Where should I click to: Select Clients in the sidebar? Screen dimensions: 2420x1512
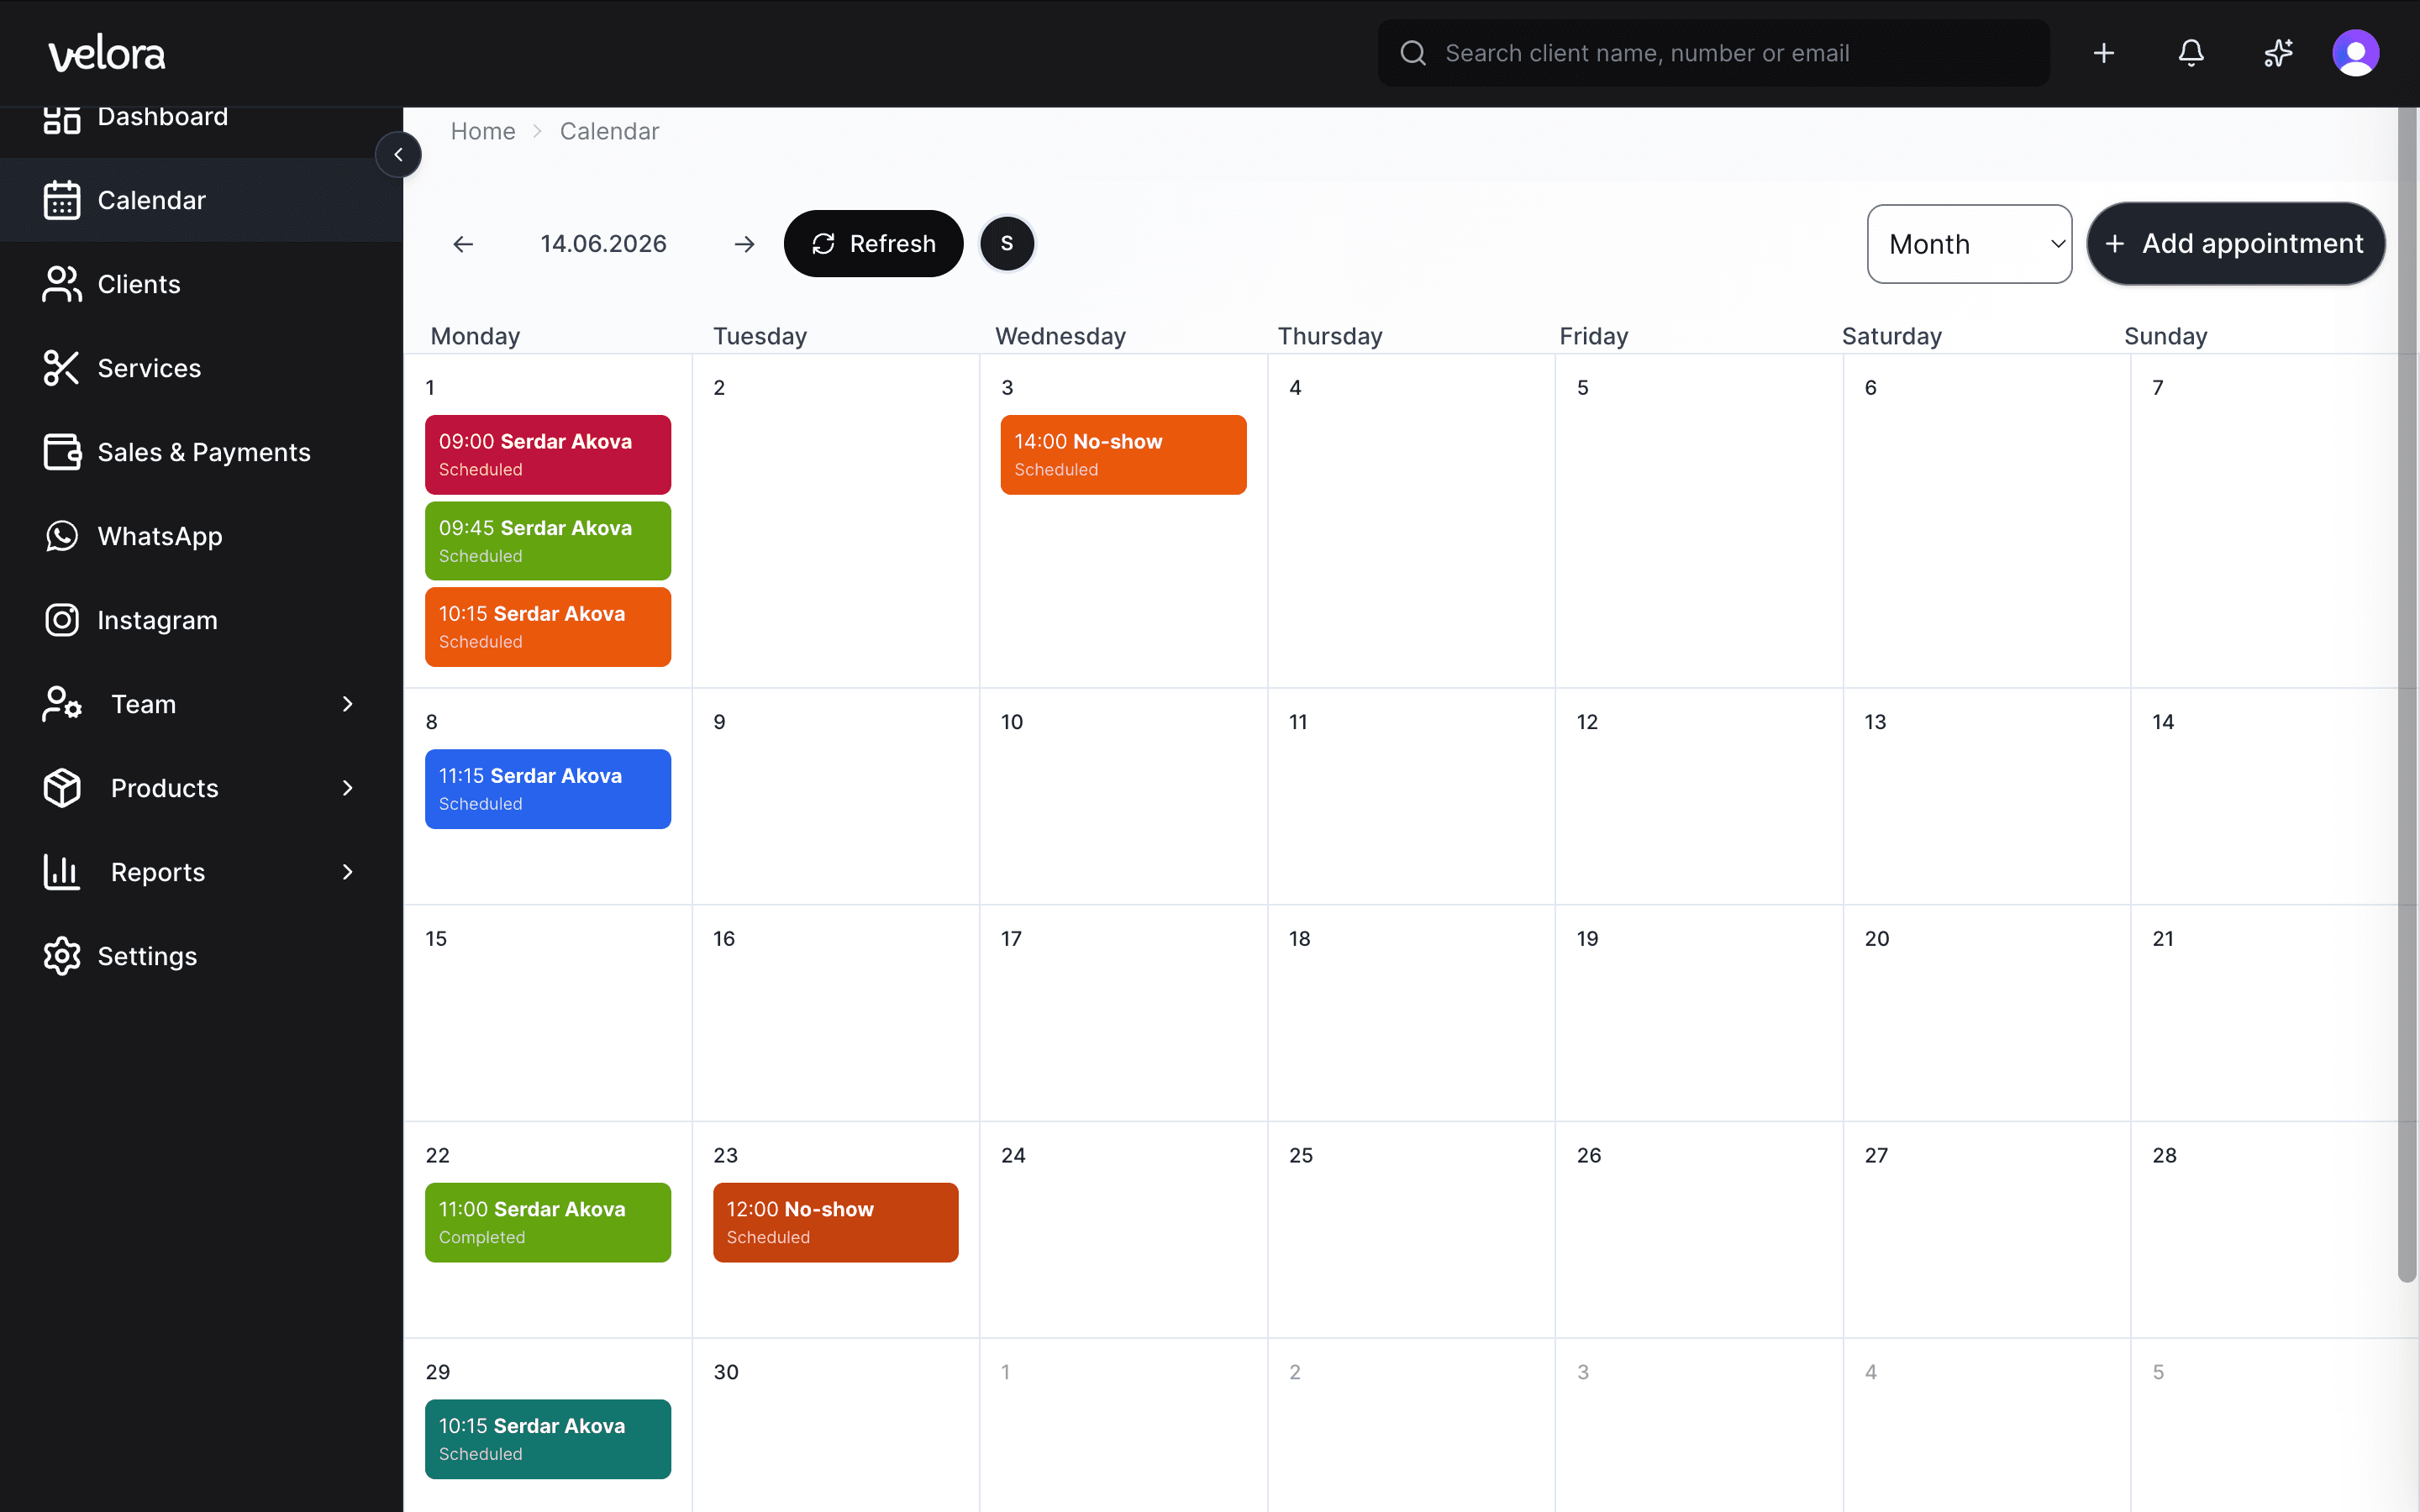pos(200,284)
